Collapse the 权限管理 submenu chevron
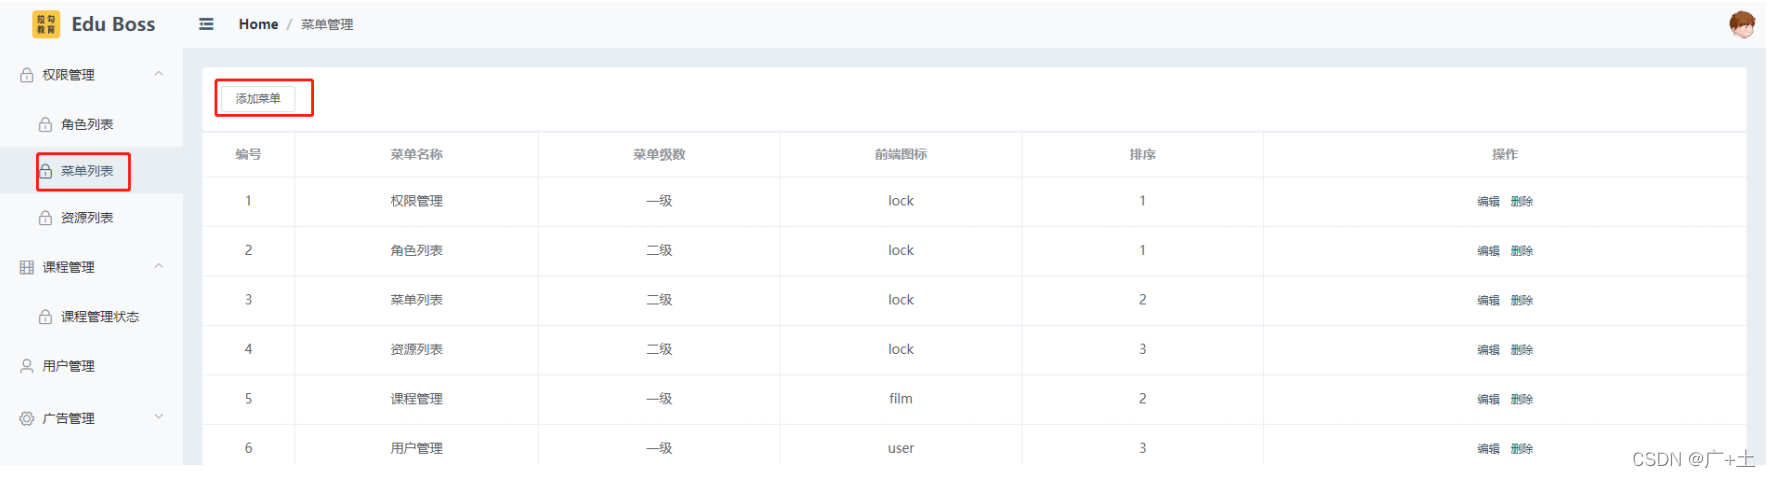This screenshot has height=478, width=1771. [159, 74]
